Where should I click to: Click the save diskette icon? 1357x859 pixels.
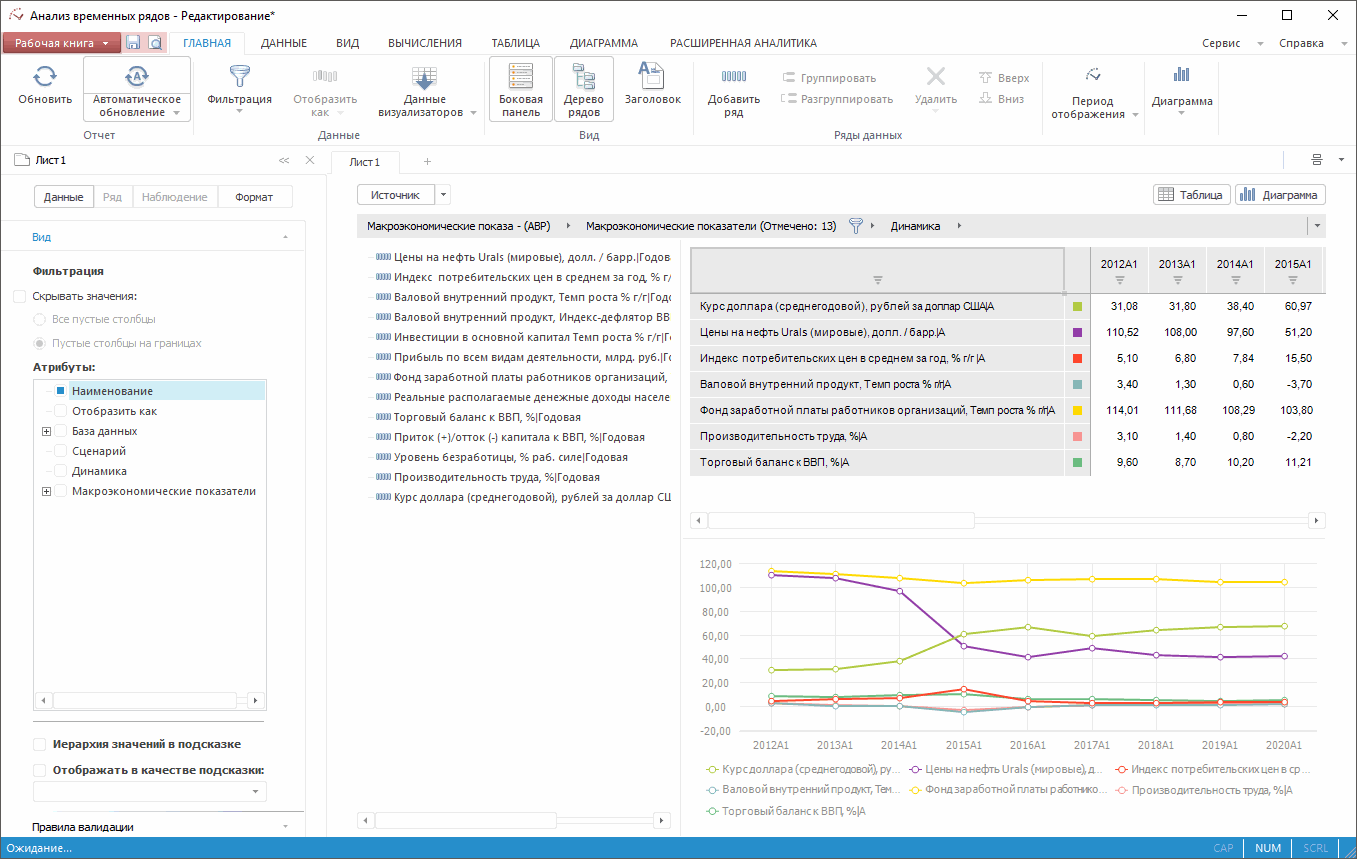[x=133, y=43]
